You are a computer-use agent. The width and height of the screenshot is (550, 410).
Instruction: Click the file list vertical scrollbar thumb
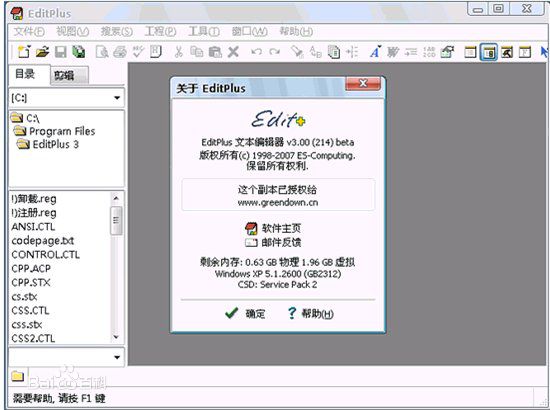116,220
